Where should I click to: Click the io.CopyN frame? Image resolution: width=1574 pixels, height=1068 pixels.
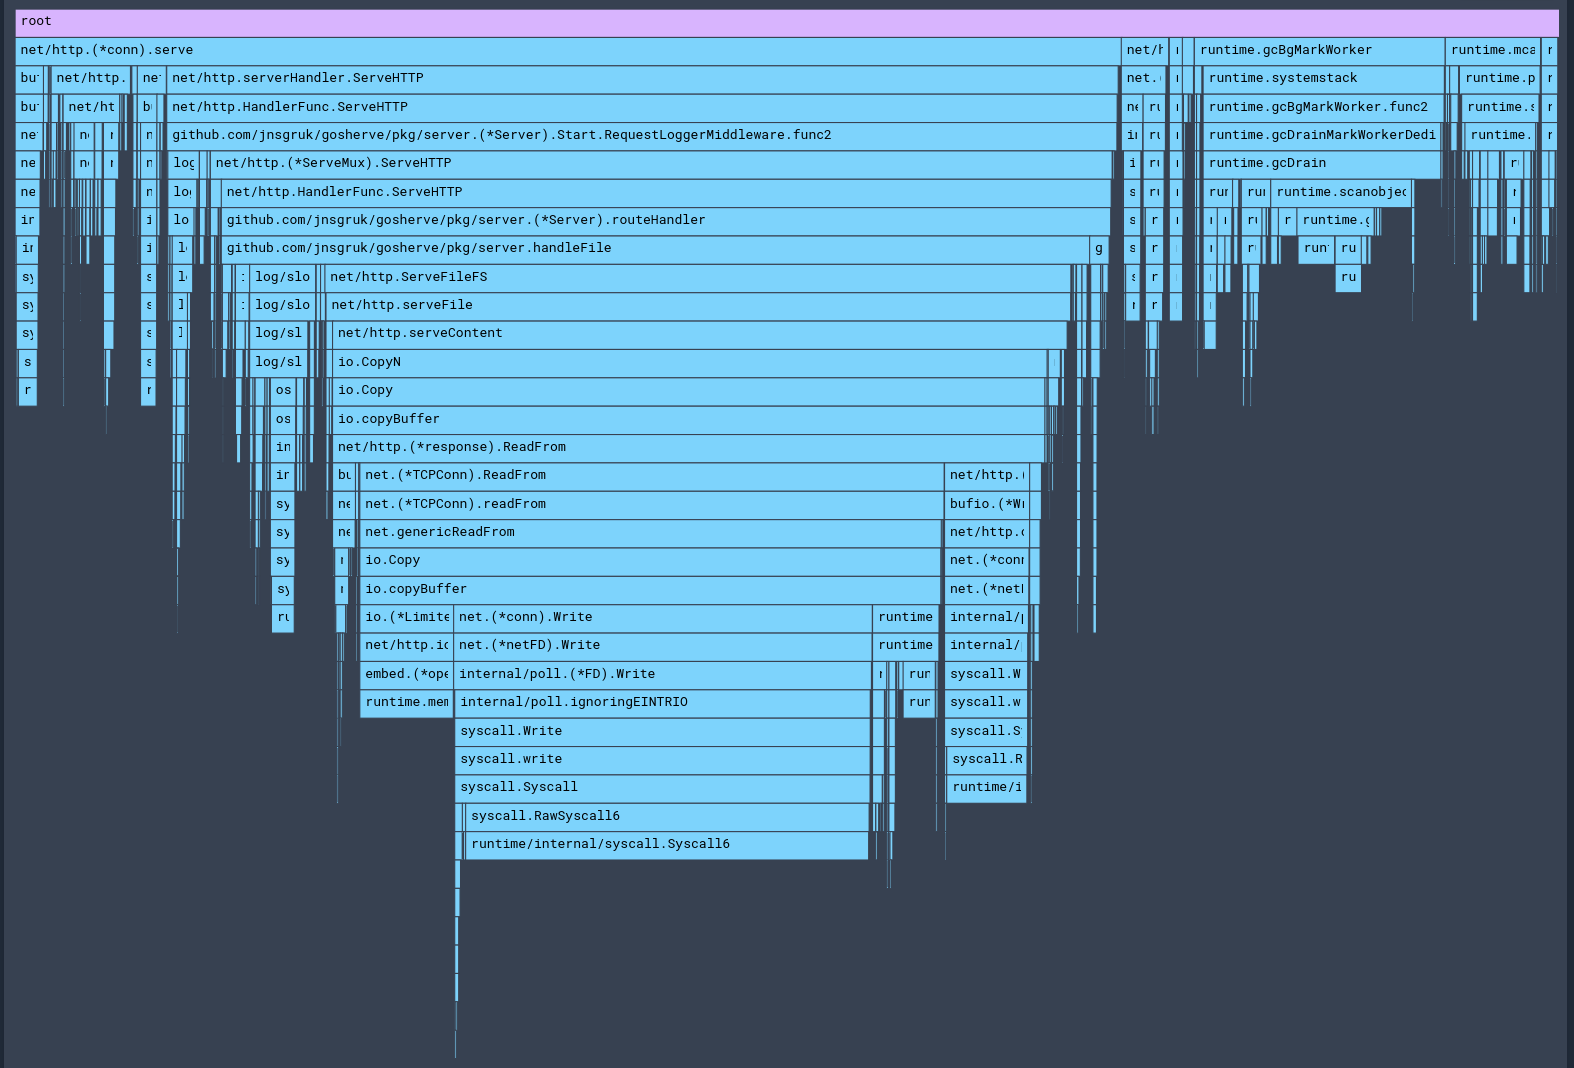689,363
